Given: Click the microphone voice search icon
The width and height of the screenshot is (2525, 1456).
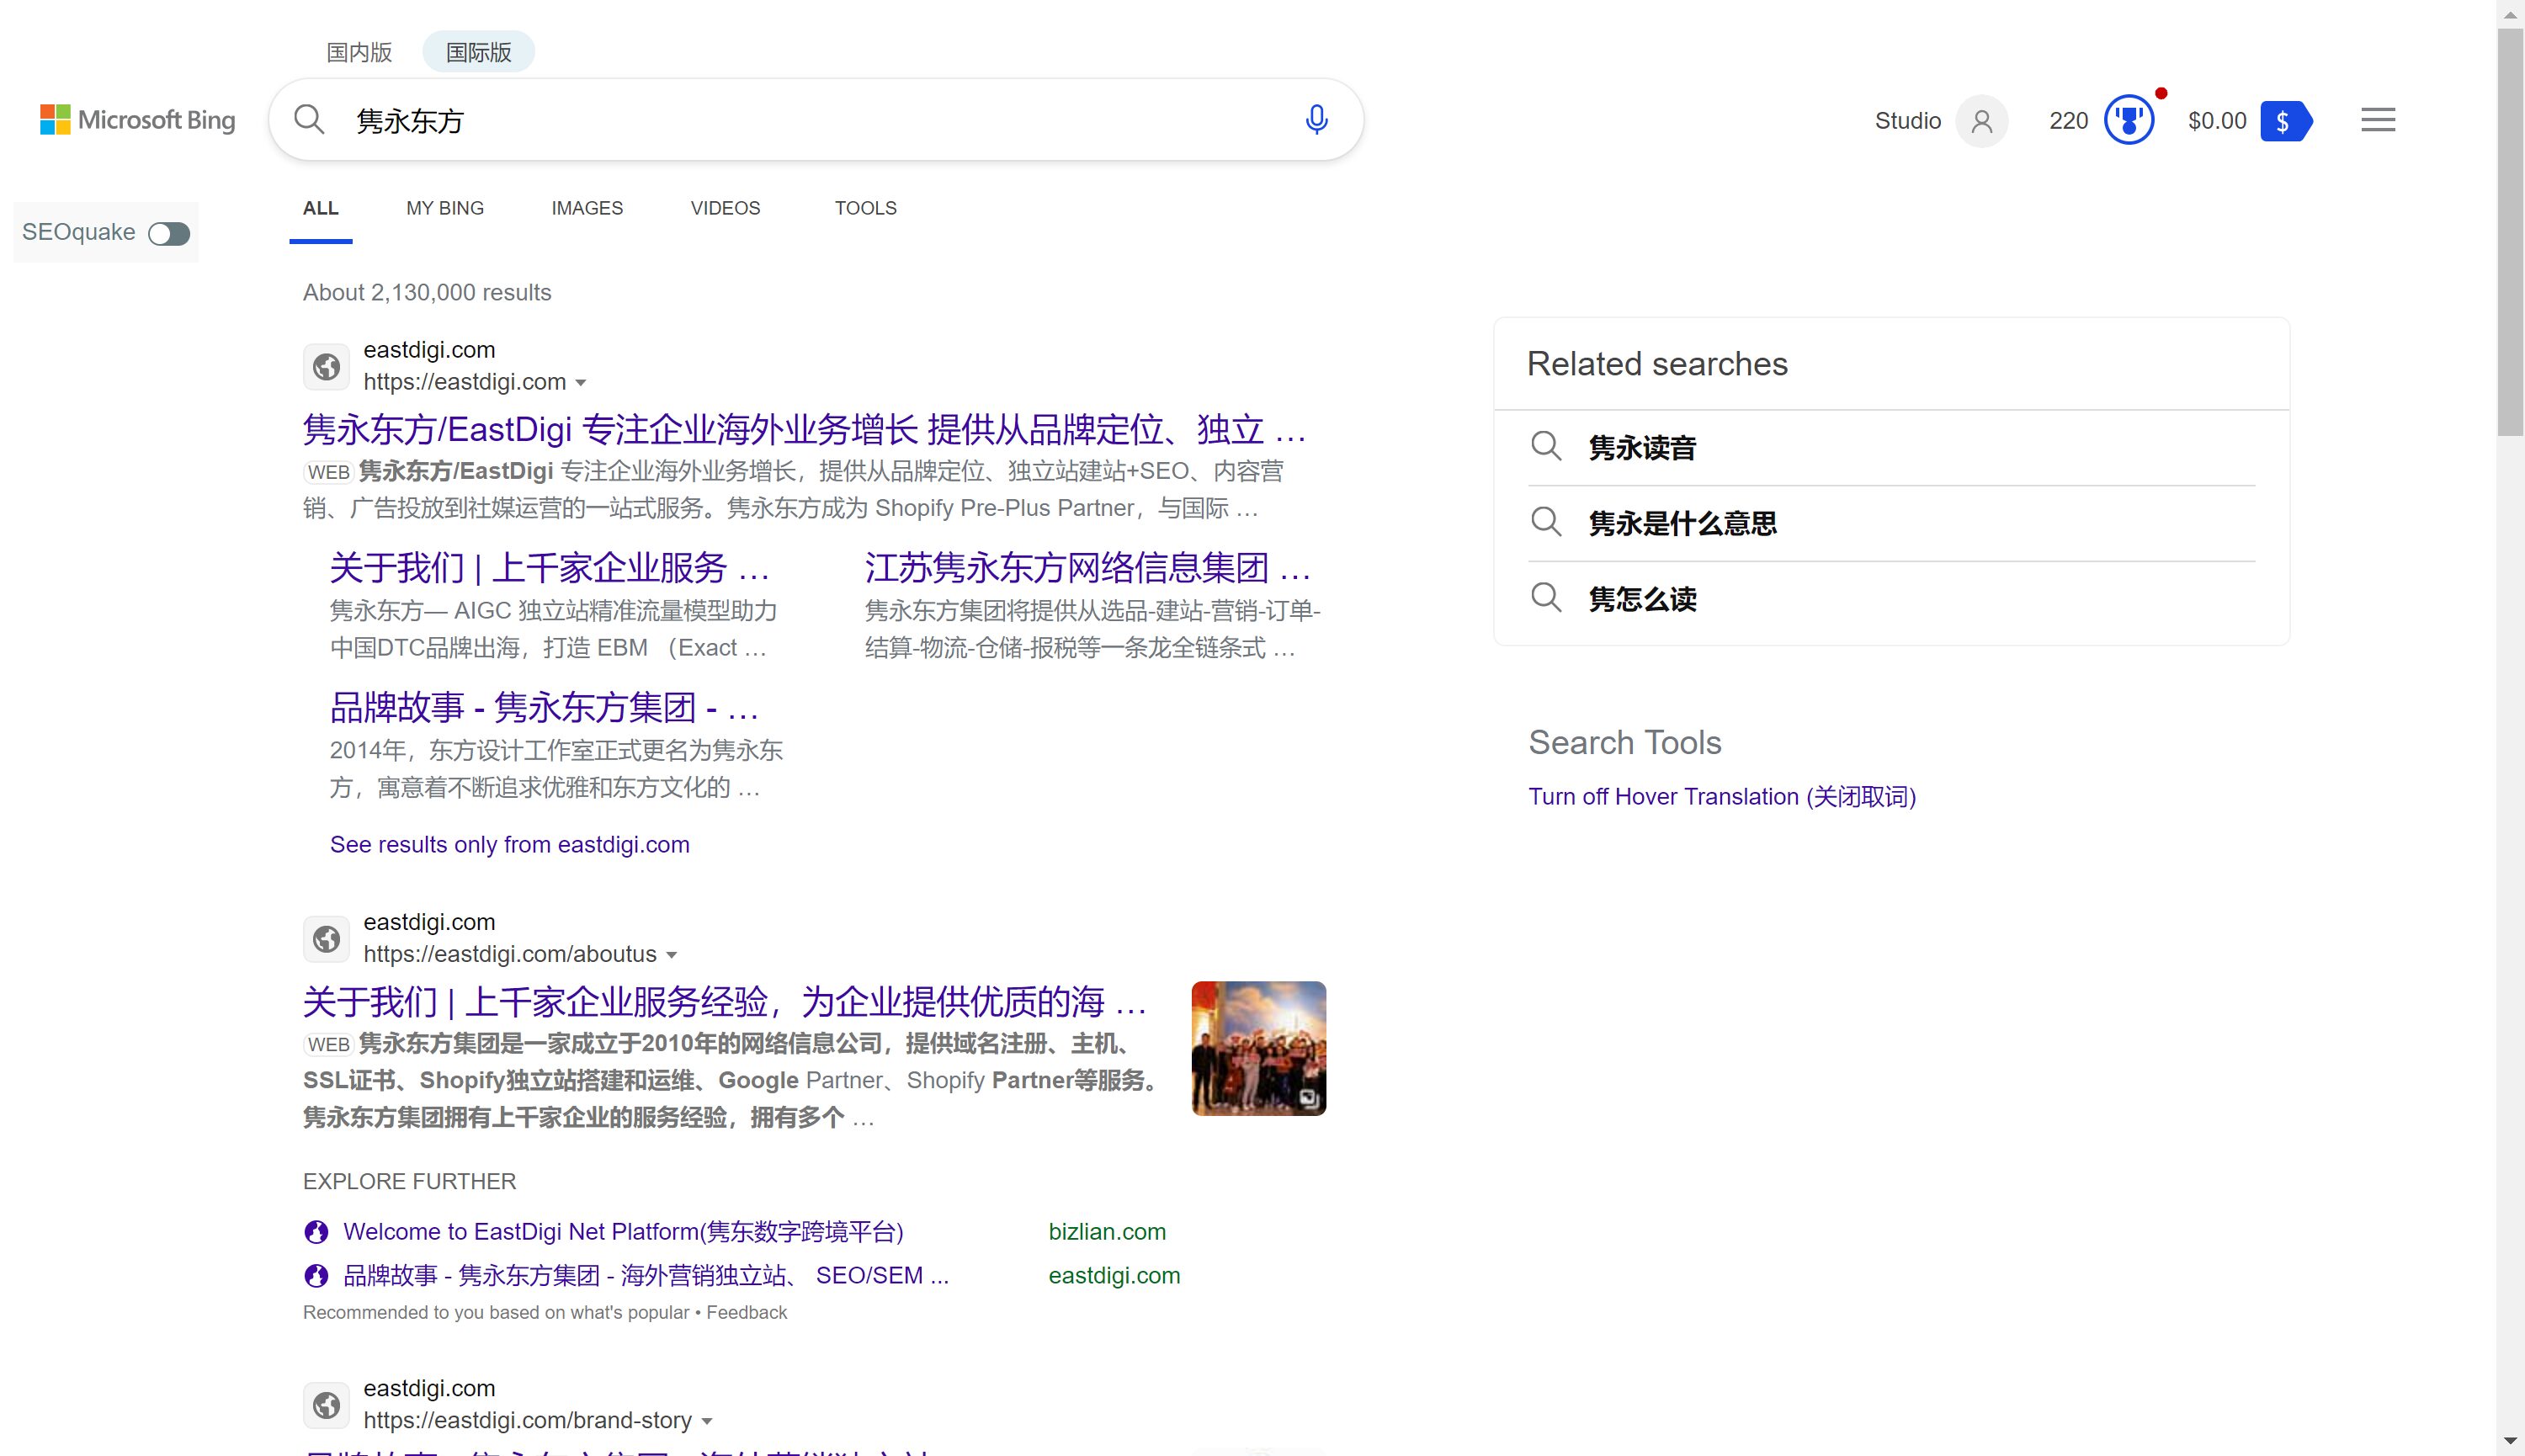Looking at the screenshot, I should [1316, 120].
